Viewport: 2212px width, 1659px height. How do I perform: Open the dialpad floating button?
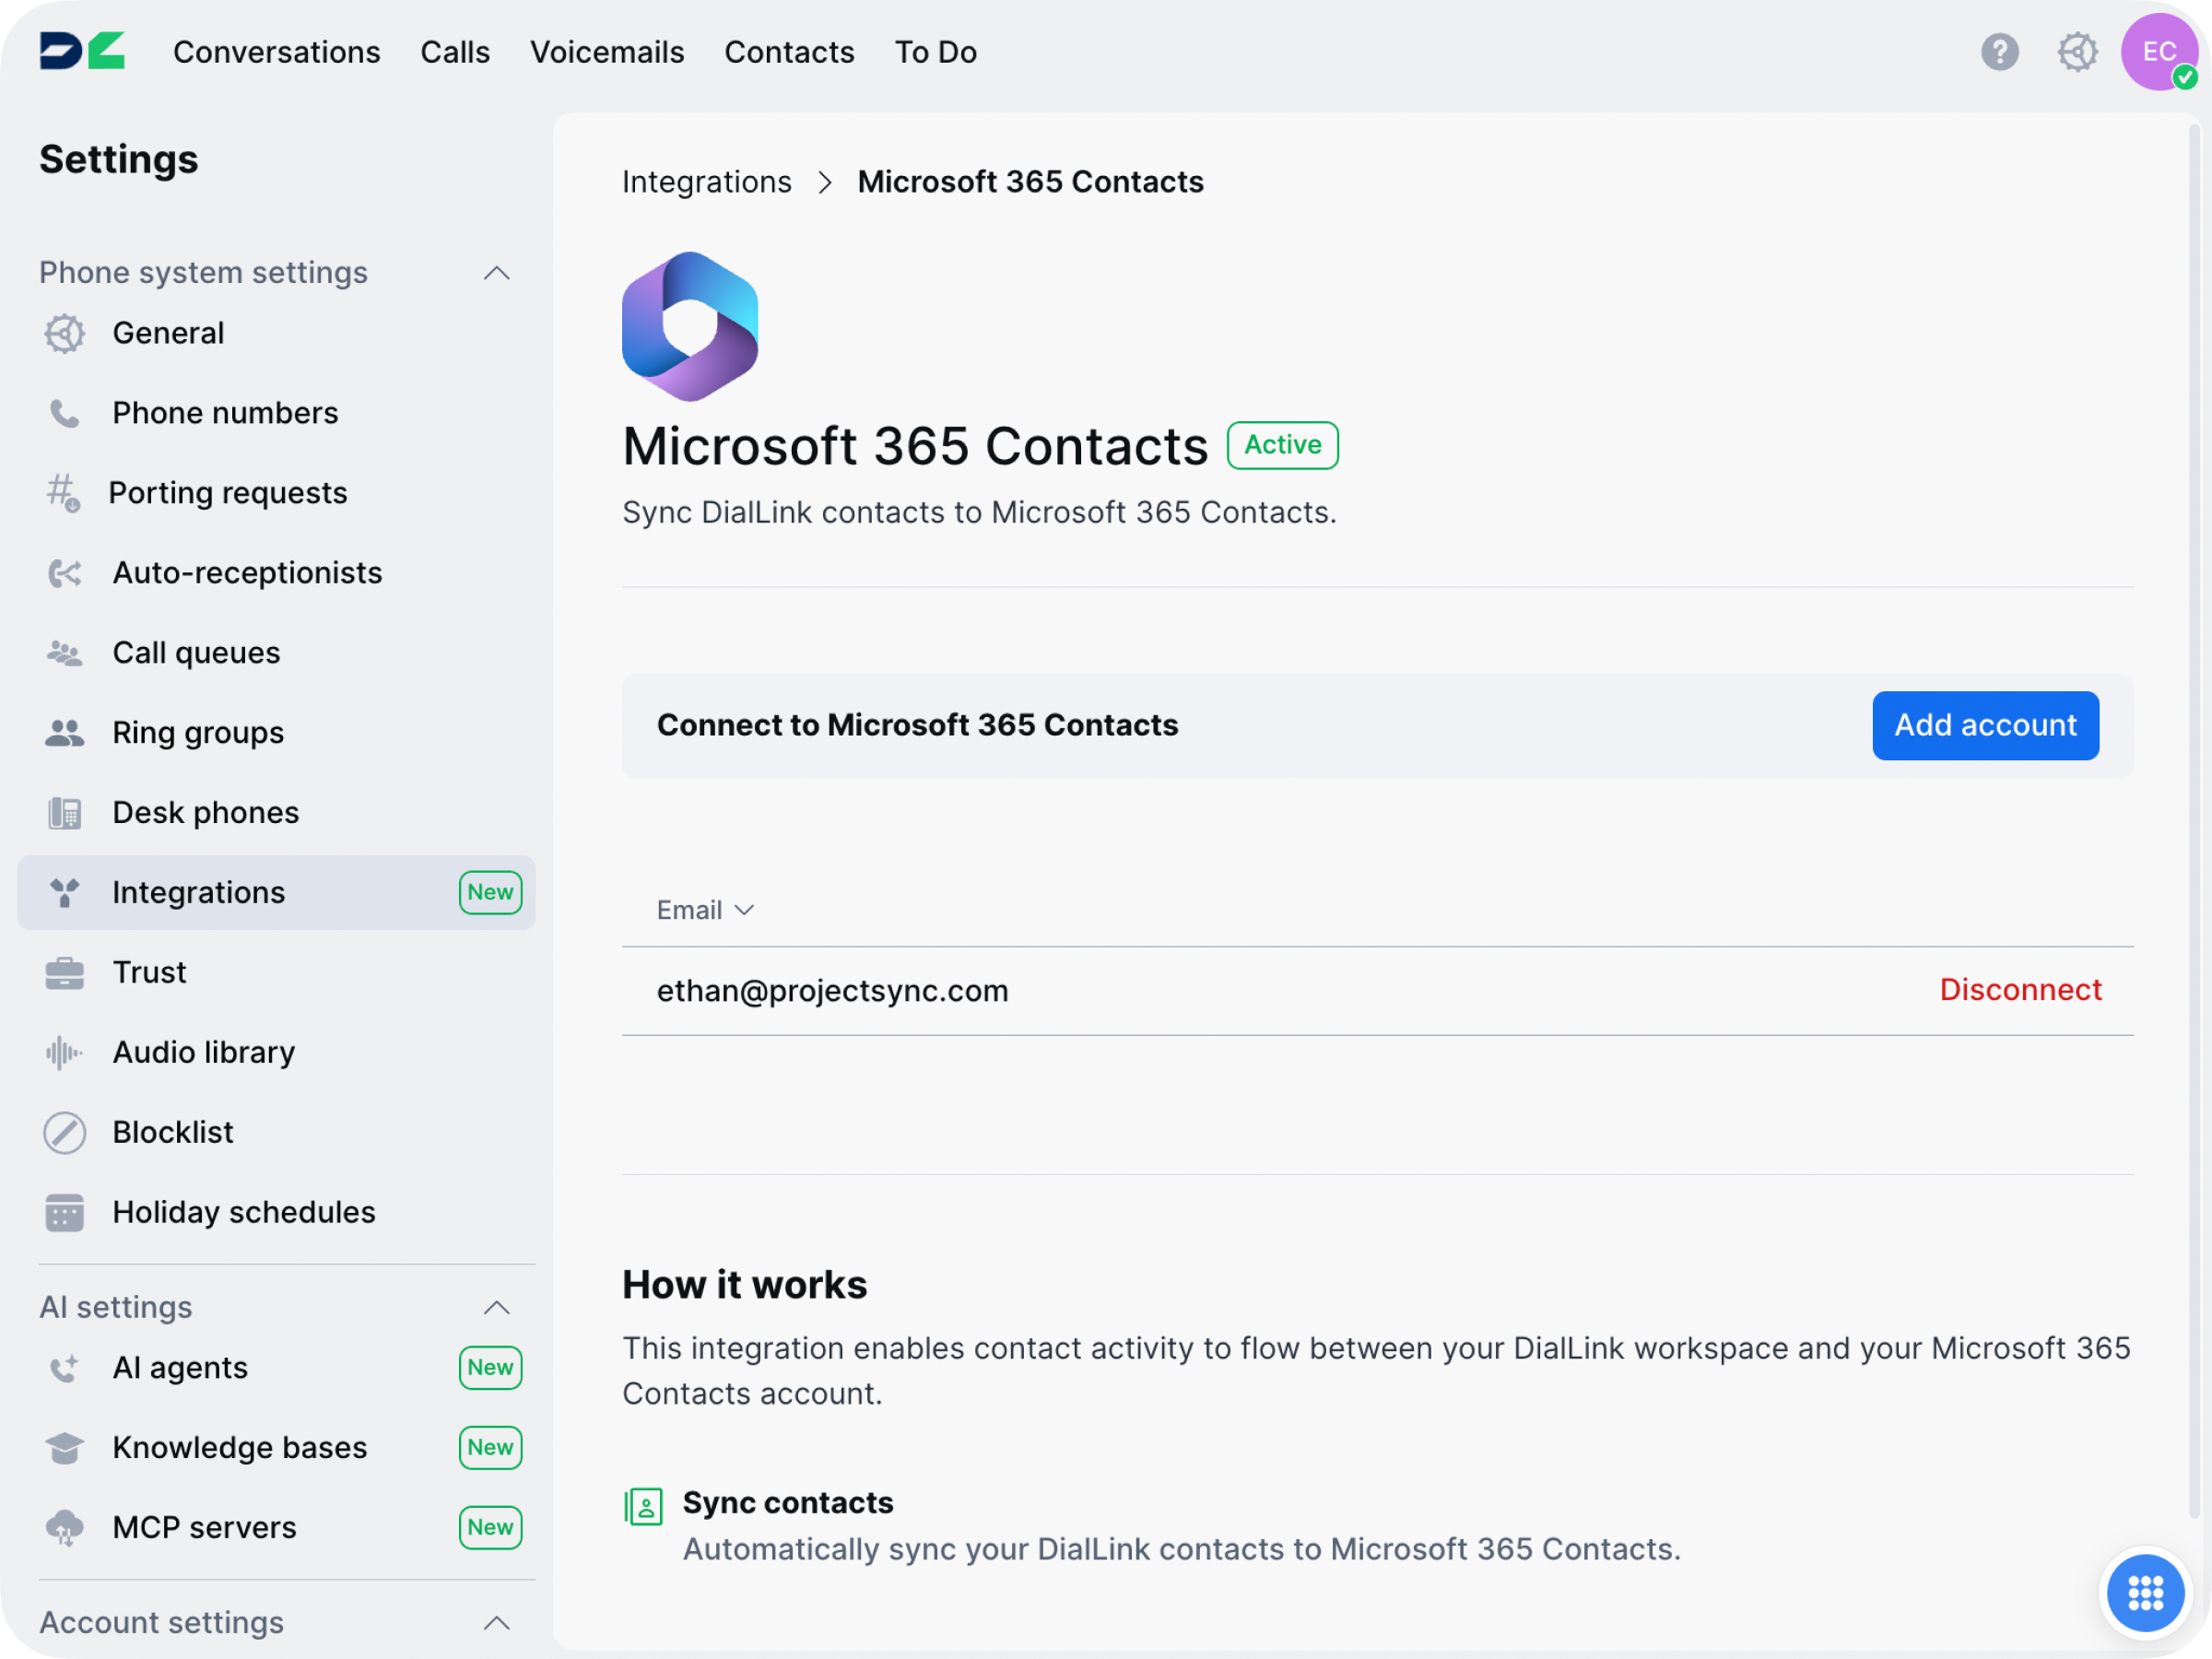tap(2145, 1593)
